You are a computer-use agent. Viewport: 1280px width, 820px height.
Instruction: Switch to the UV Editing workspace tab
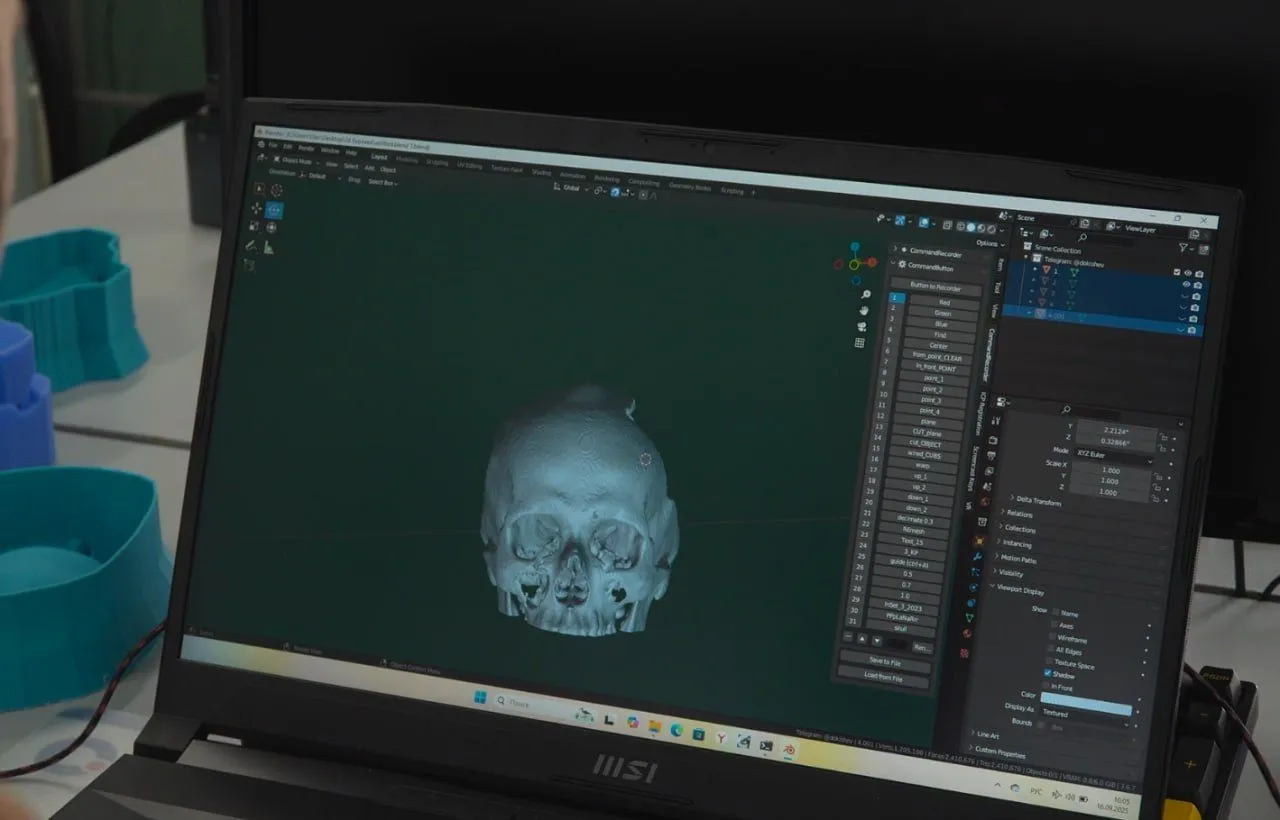(469, 164)
